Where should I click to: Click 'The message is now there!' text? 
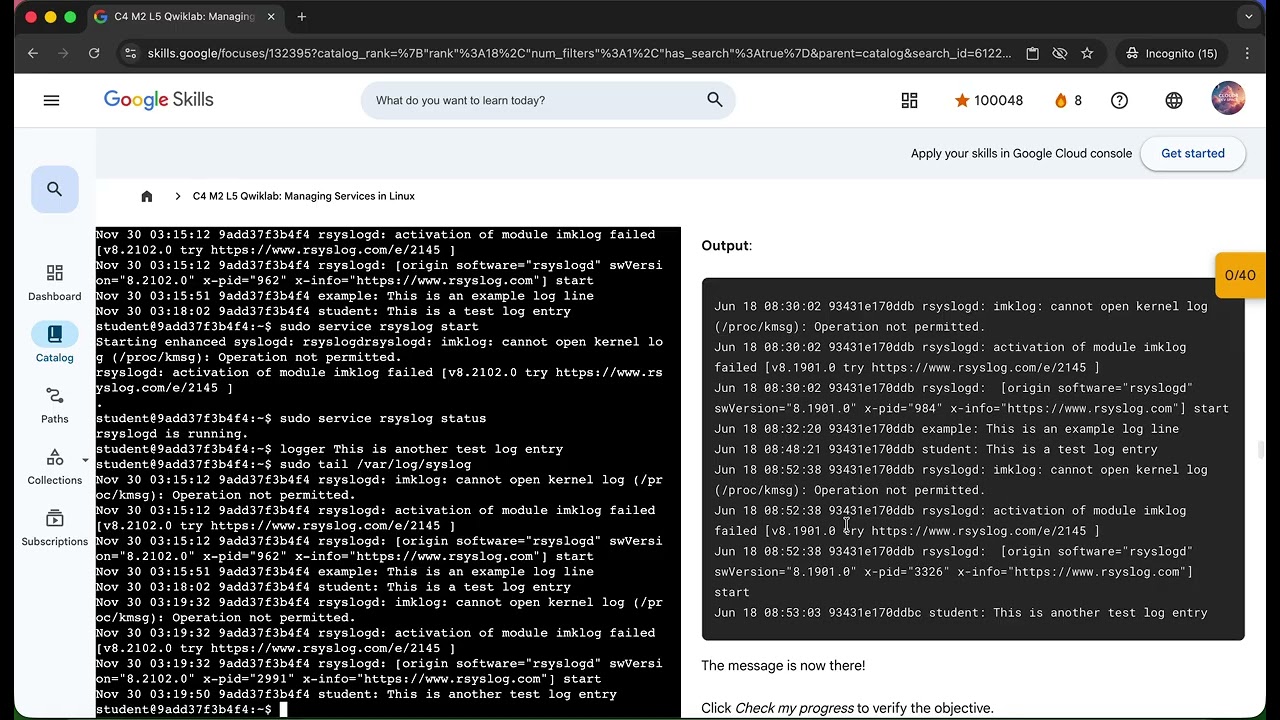coord(783,665)
